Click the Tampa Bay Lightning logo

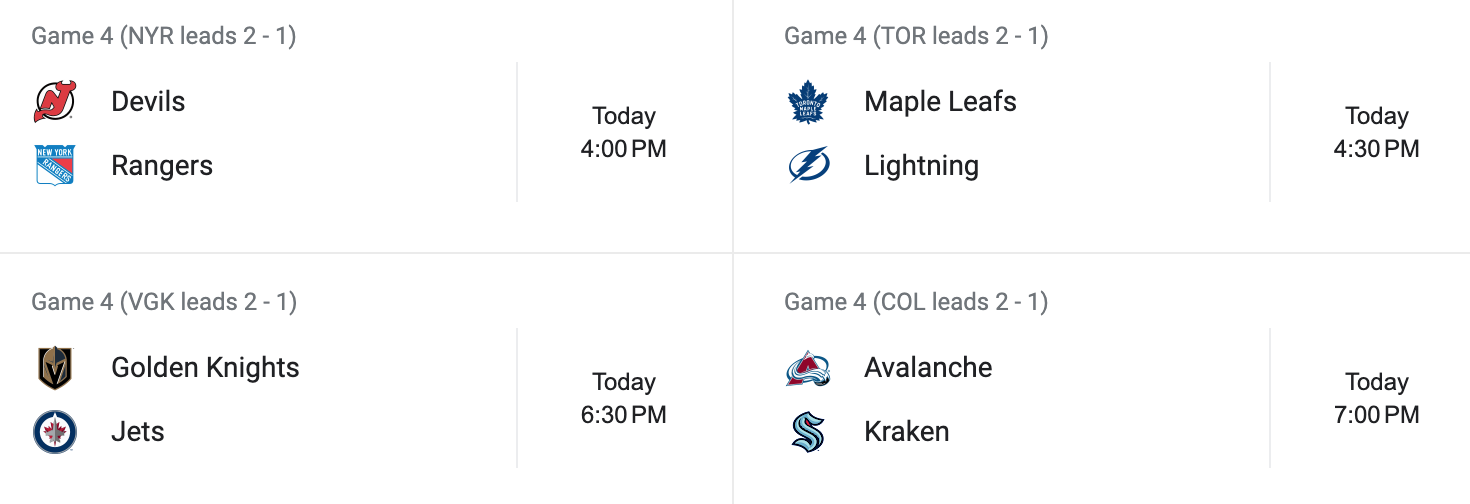[807, 166]
